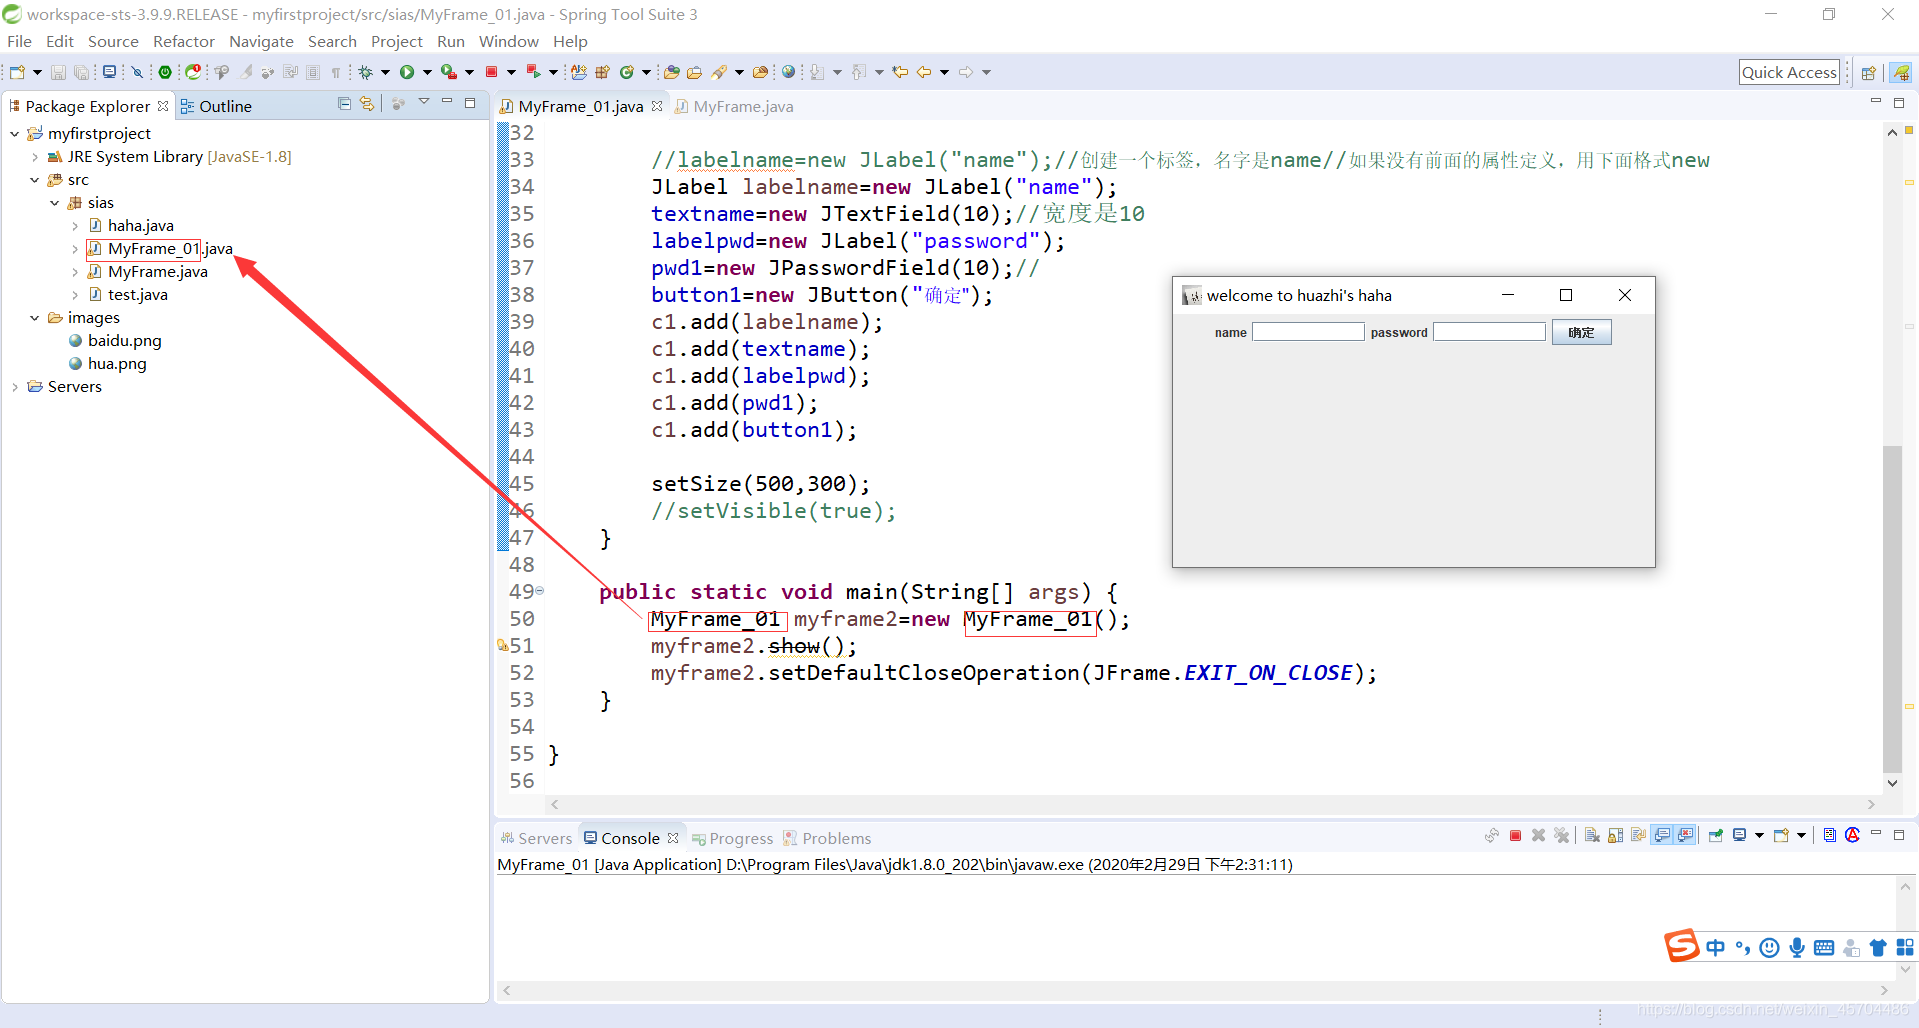This screenshot has width=1919, height=1028.
Task: Toggle Link with Editor in Package Explorer
Action: [367, 104]
